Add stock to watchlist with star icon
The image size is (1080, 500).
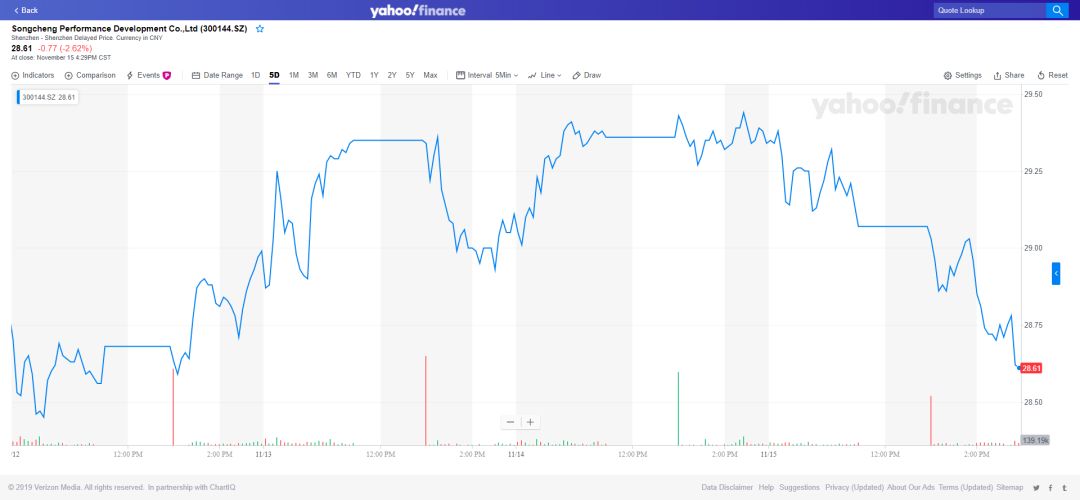(x=260, y=29)
